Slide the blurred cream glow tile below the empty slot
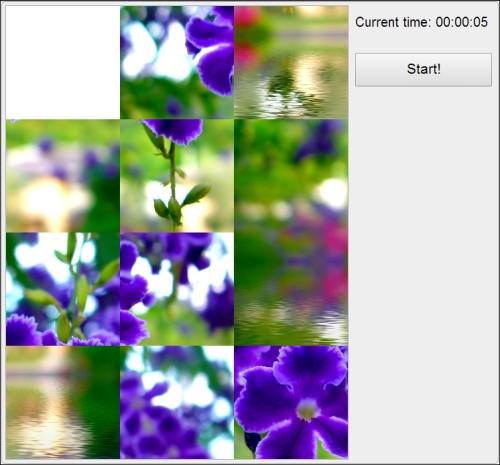Viewport: 500px width, 465px height. coord(63,176)
